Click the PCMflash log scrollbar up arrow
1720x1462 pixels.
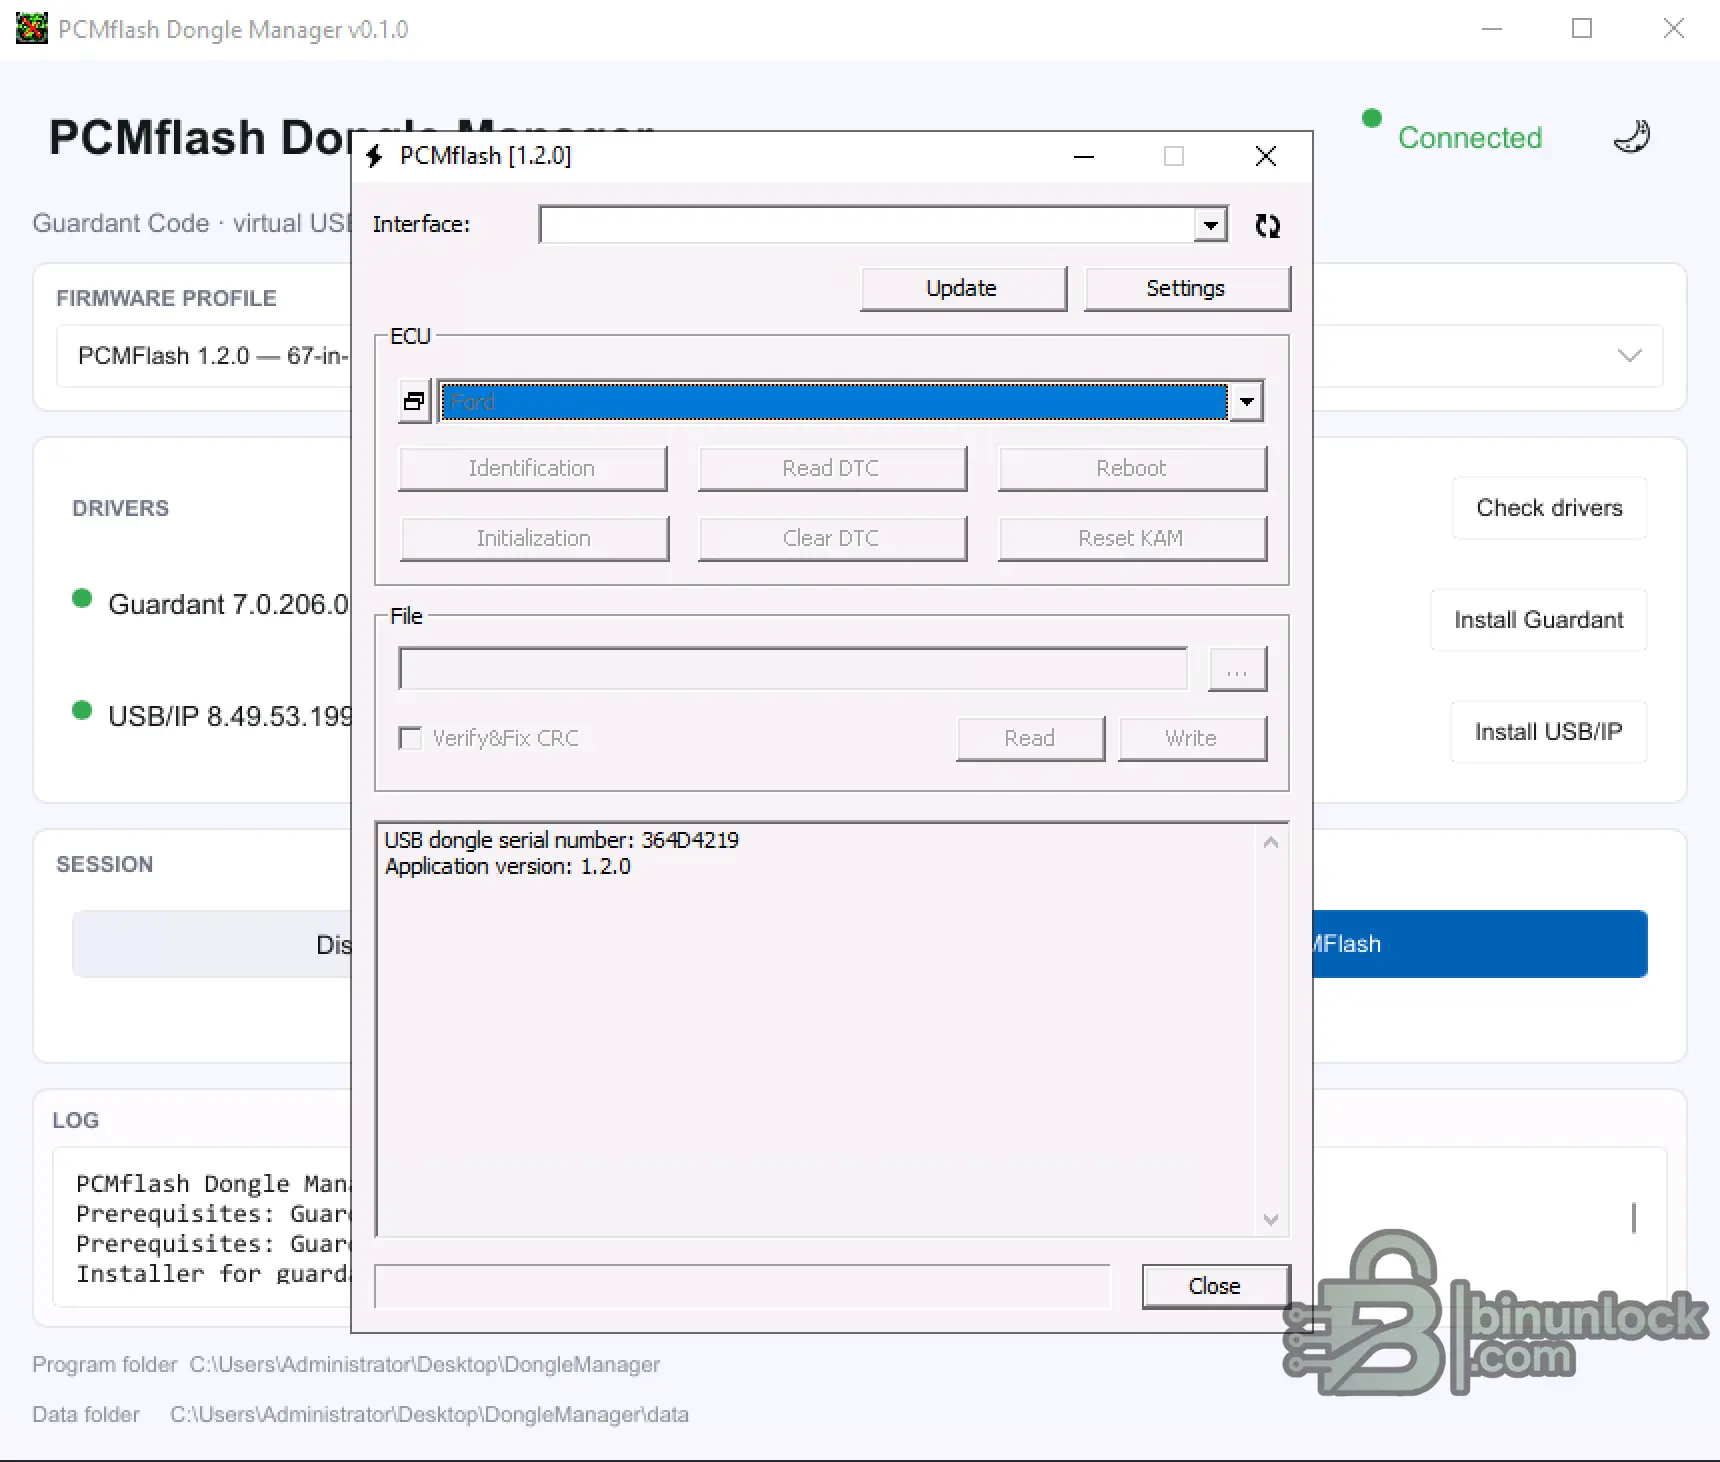(x=1271, y=842)
